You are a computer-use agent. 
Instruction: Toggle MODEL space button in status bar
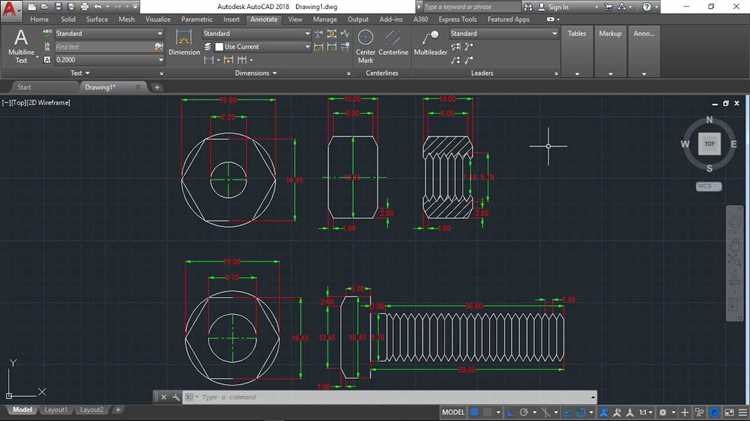[453, 411]
